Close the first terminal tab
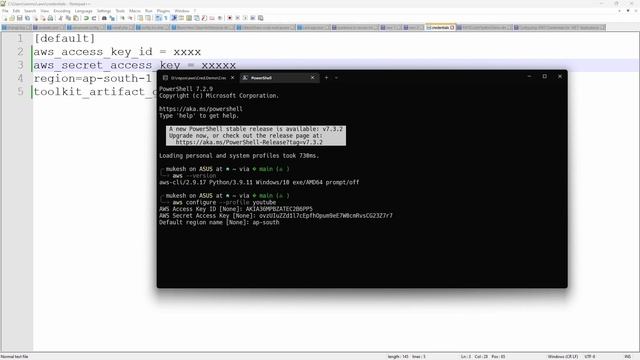The image size is (640, 360). 233,78
